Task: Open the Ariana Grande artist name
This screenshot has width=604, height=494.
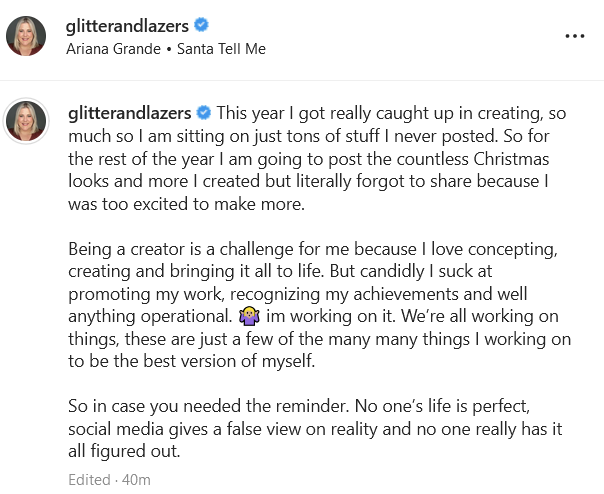Action: click(113, 49)
